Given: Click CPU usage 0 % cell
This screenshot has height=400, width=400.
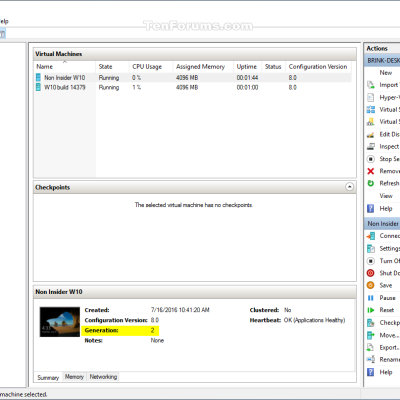Looking at the screenshot, I should click(x=137, y=78).
